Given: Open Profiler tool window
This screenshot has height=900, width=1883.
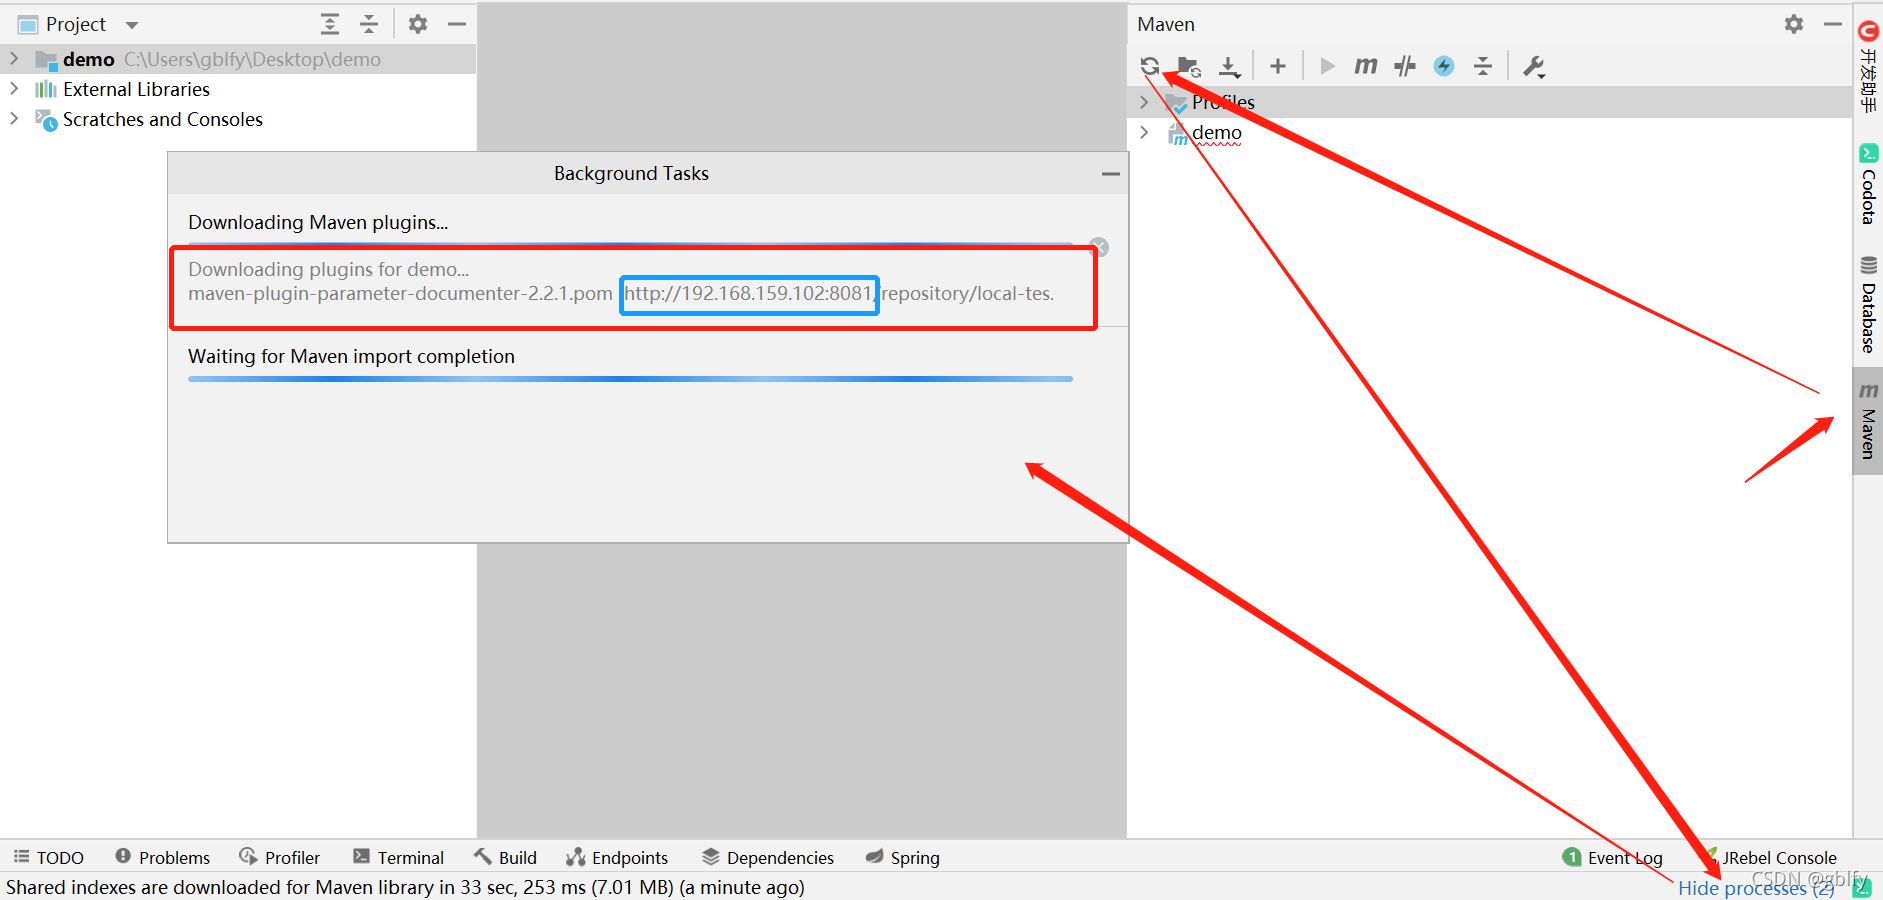Looking at the screenshot, I should point(280,857).
